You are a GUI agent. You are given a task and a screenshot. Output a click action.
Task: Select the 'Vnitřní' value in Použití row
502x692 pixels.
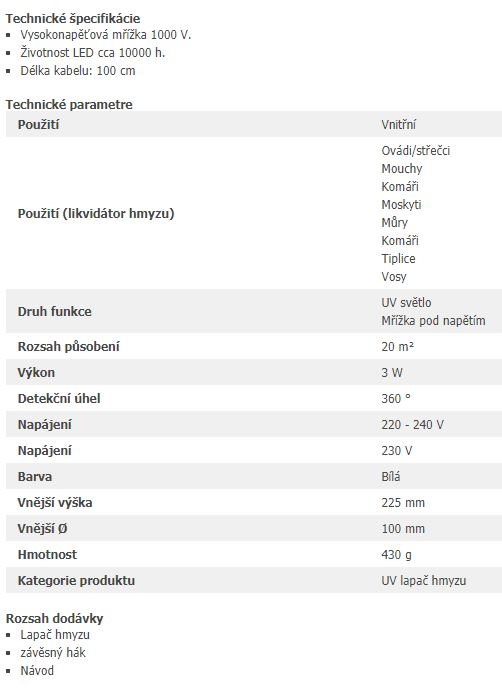point(399,124)
